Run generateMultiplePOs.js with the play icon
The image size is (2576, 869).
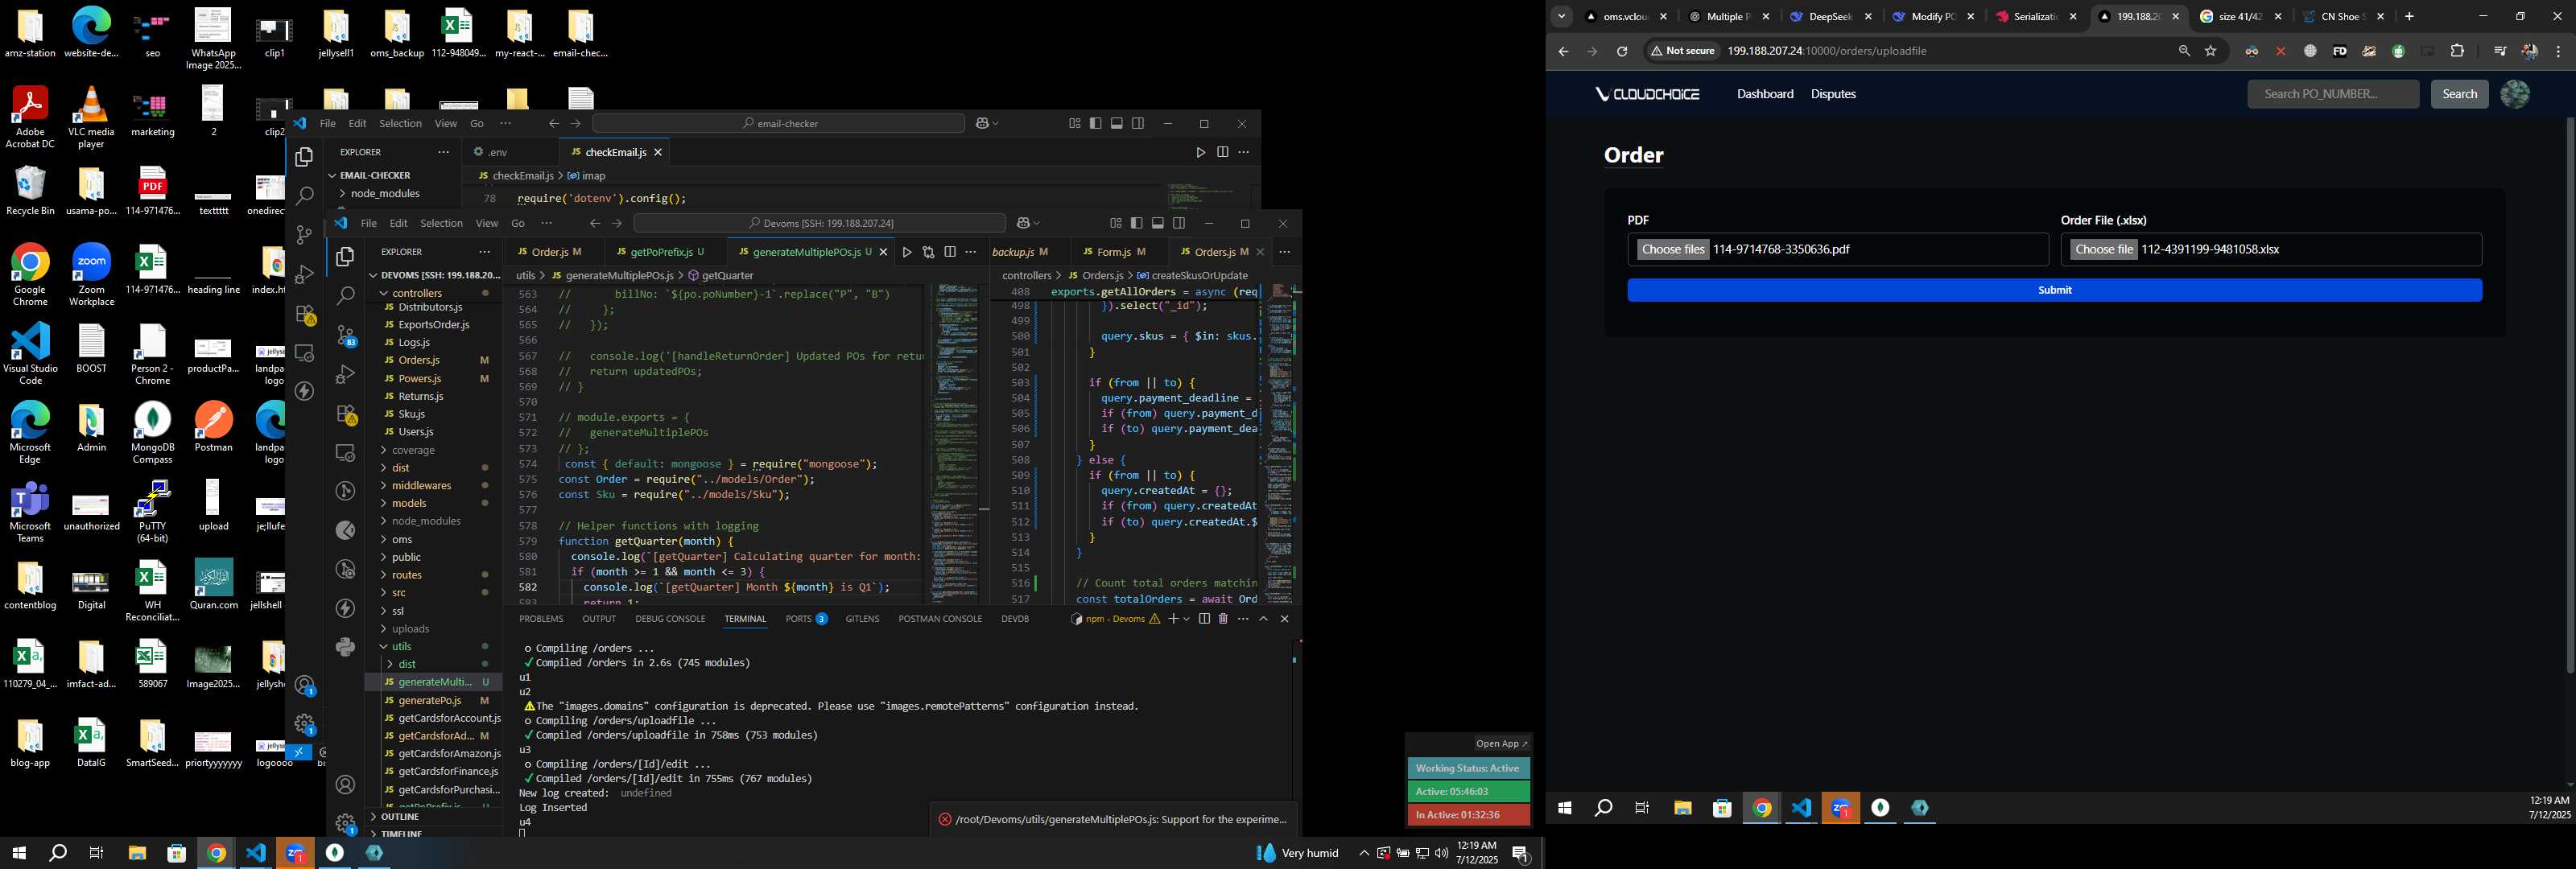click(907, 252)
